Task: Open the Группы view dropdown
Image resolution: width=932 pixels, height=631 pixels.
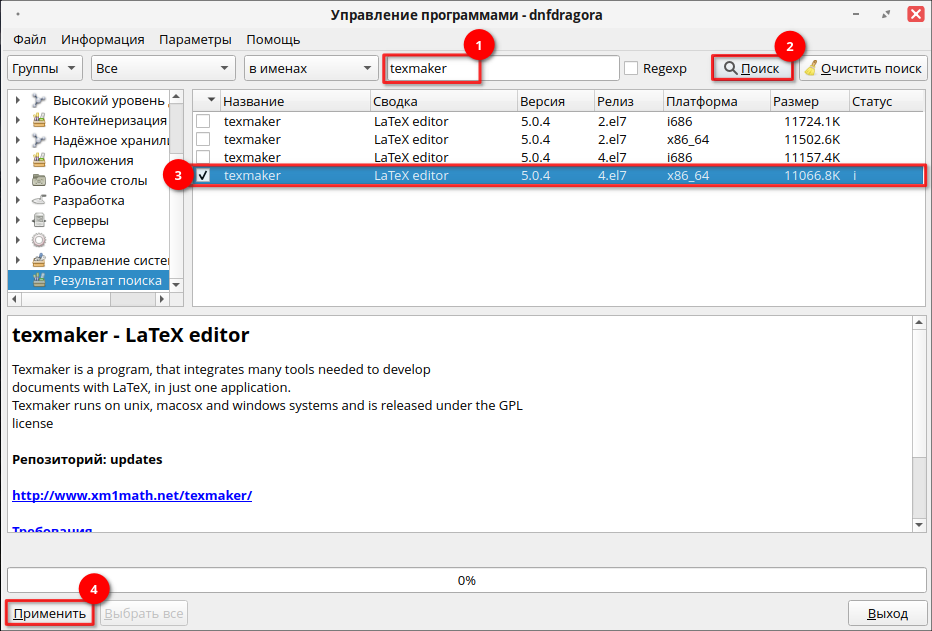Action: pos(45,68)
